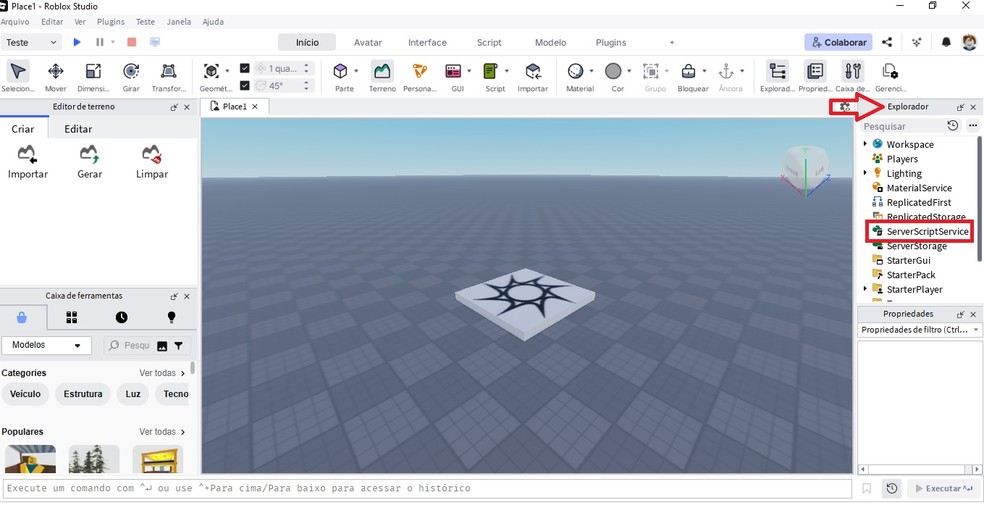Start the play test
Image resolution: width=984 pixels, height=521 pixels.
[x=77, y=42]
